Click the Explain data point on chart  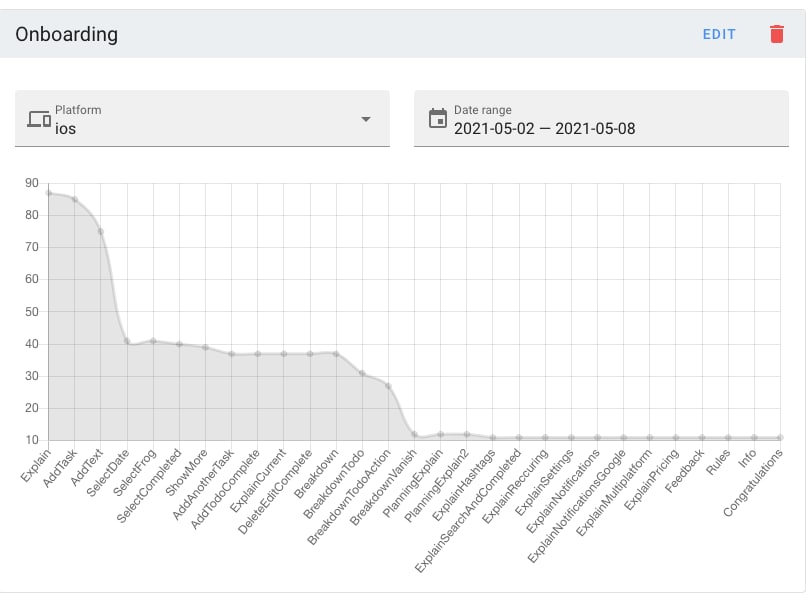pos(48,193)
